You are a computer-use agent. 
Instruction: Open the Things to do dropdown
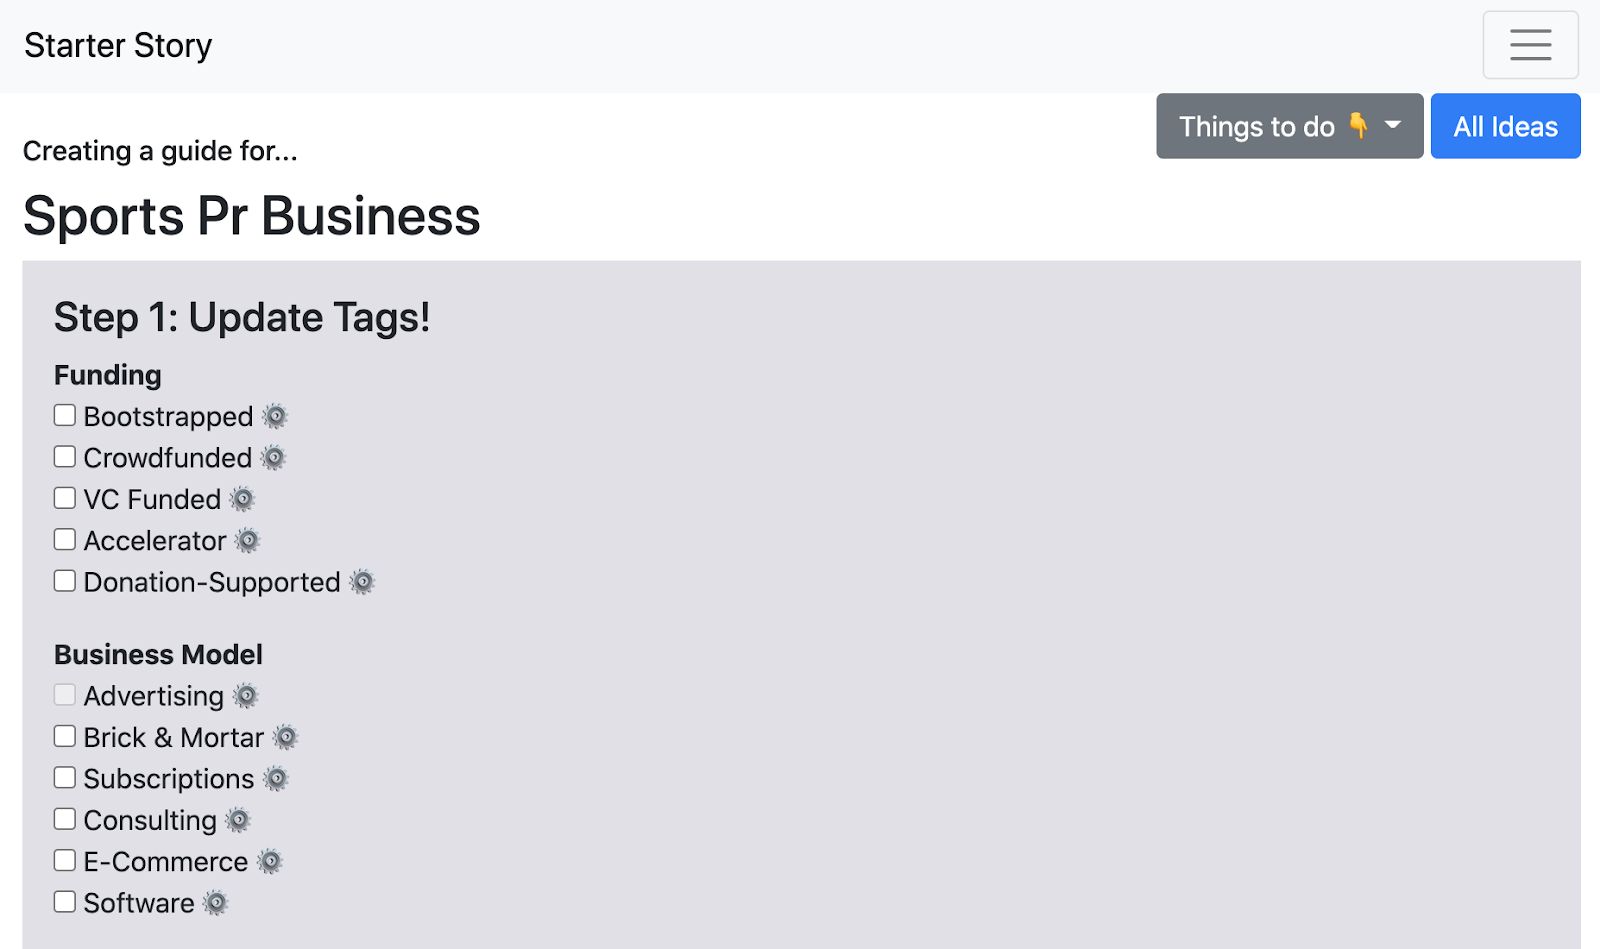(1289, 126)
